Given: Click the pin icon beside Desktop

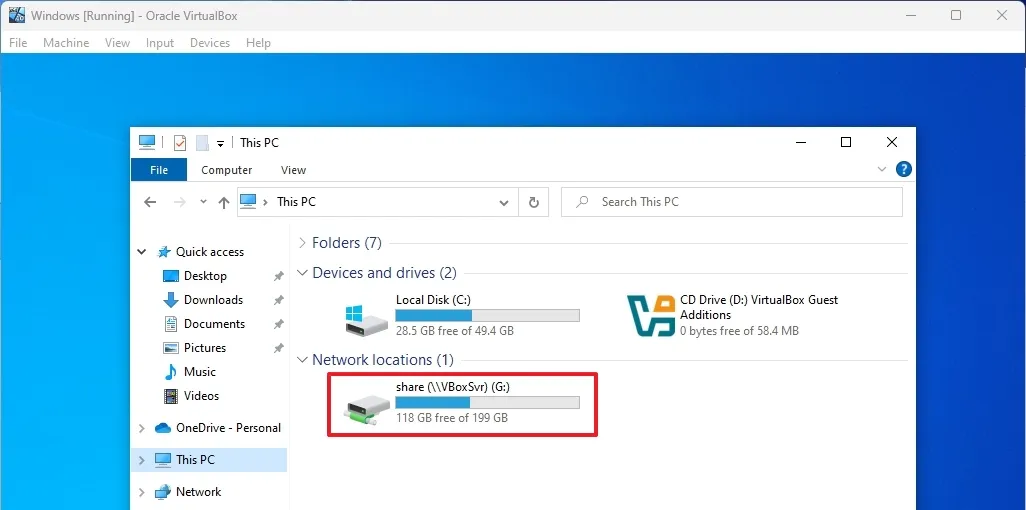Looking at the screenshot, I should pos(278,276).
